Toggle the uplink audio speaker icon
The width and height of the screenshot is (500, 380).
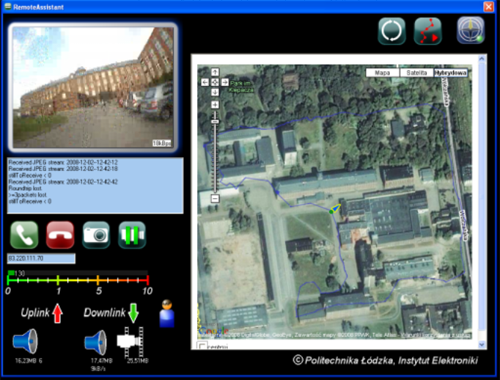click(25, 341)
